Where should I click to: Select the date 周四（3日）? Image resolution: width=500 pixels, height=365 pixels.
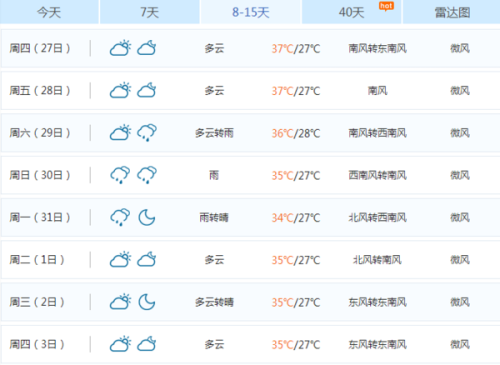pyautogui.click(x=37, y=344)
